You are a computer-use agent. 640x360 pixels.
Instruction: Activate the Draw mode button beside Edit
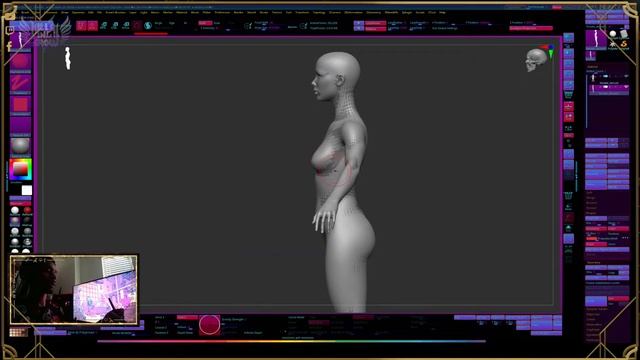93,26
